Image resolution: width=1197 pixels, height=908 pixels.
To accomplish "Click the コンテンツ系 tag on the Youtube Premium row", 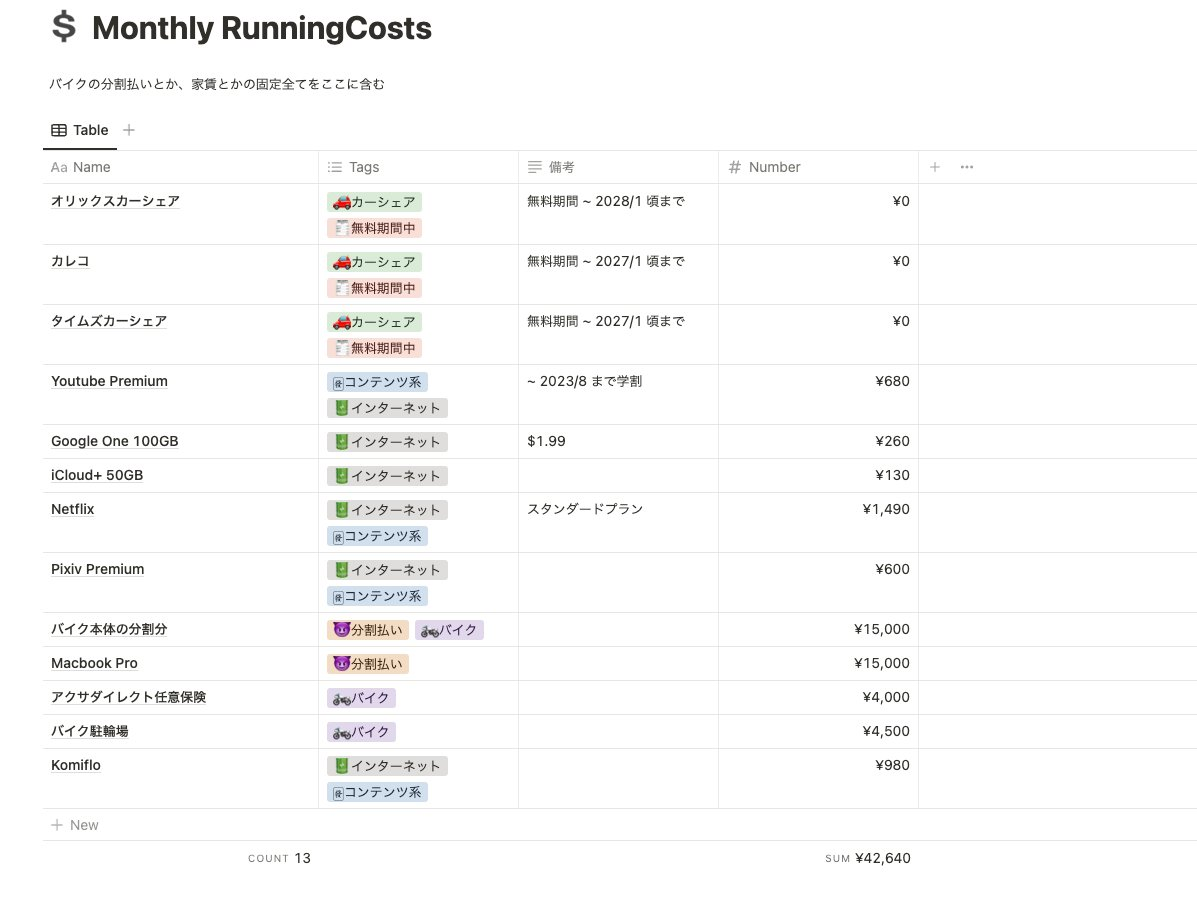I will click(x=377, y=382).
